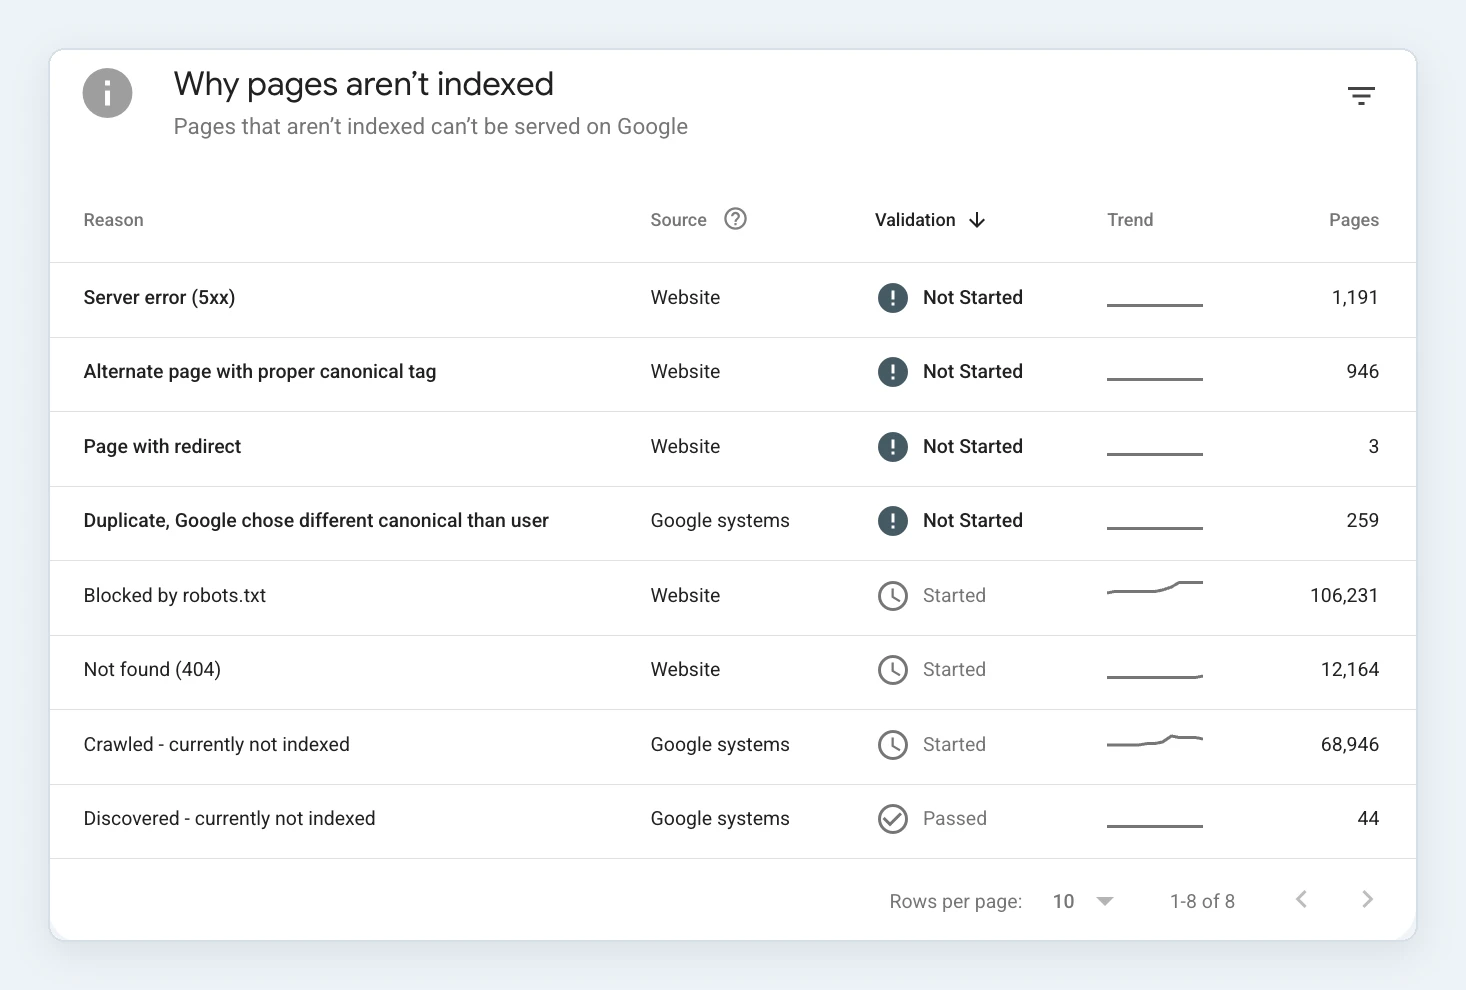
Task: Click the trend sparkline for Blocked by robots.txt
Action: tap(1155, 588)
